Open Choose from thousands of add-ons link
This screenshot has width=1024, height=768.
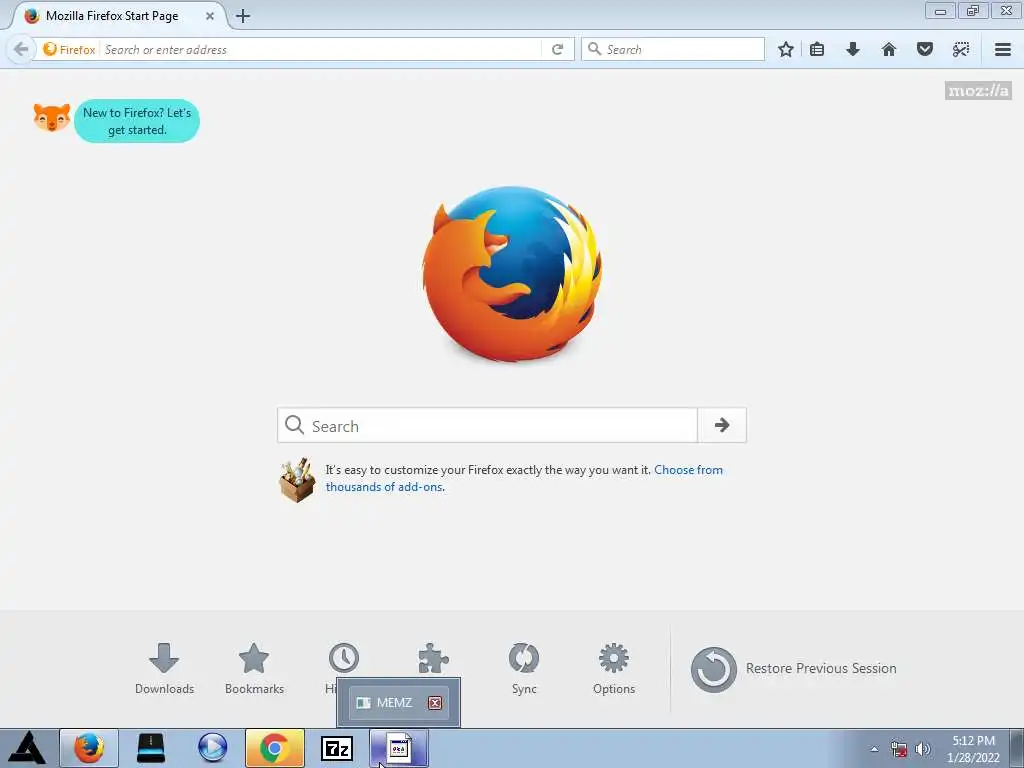click(x=524, y=478)
